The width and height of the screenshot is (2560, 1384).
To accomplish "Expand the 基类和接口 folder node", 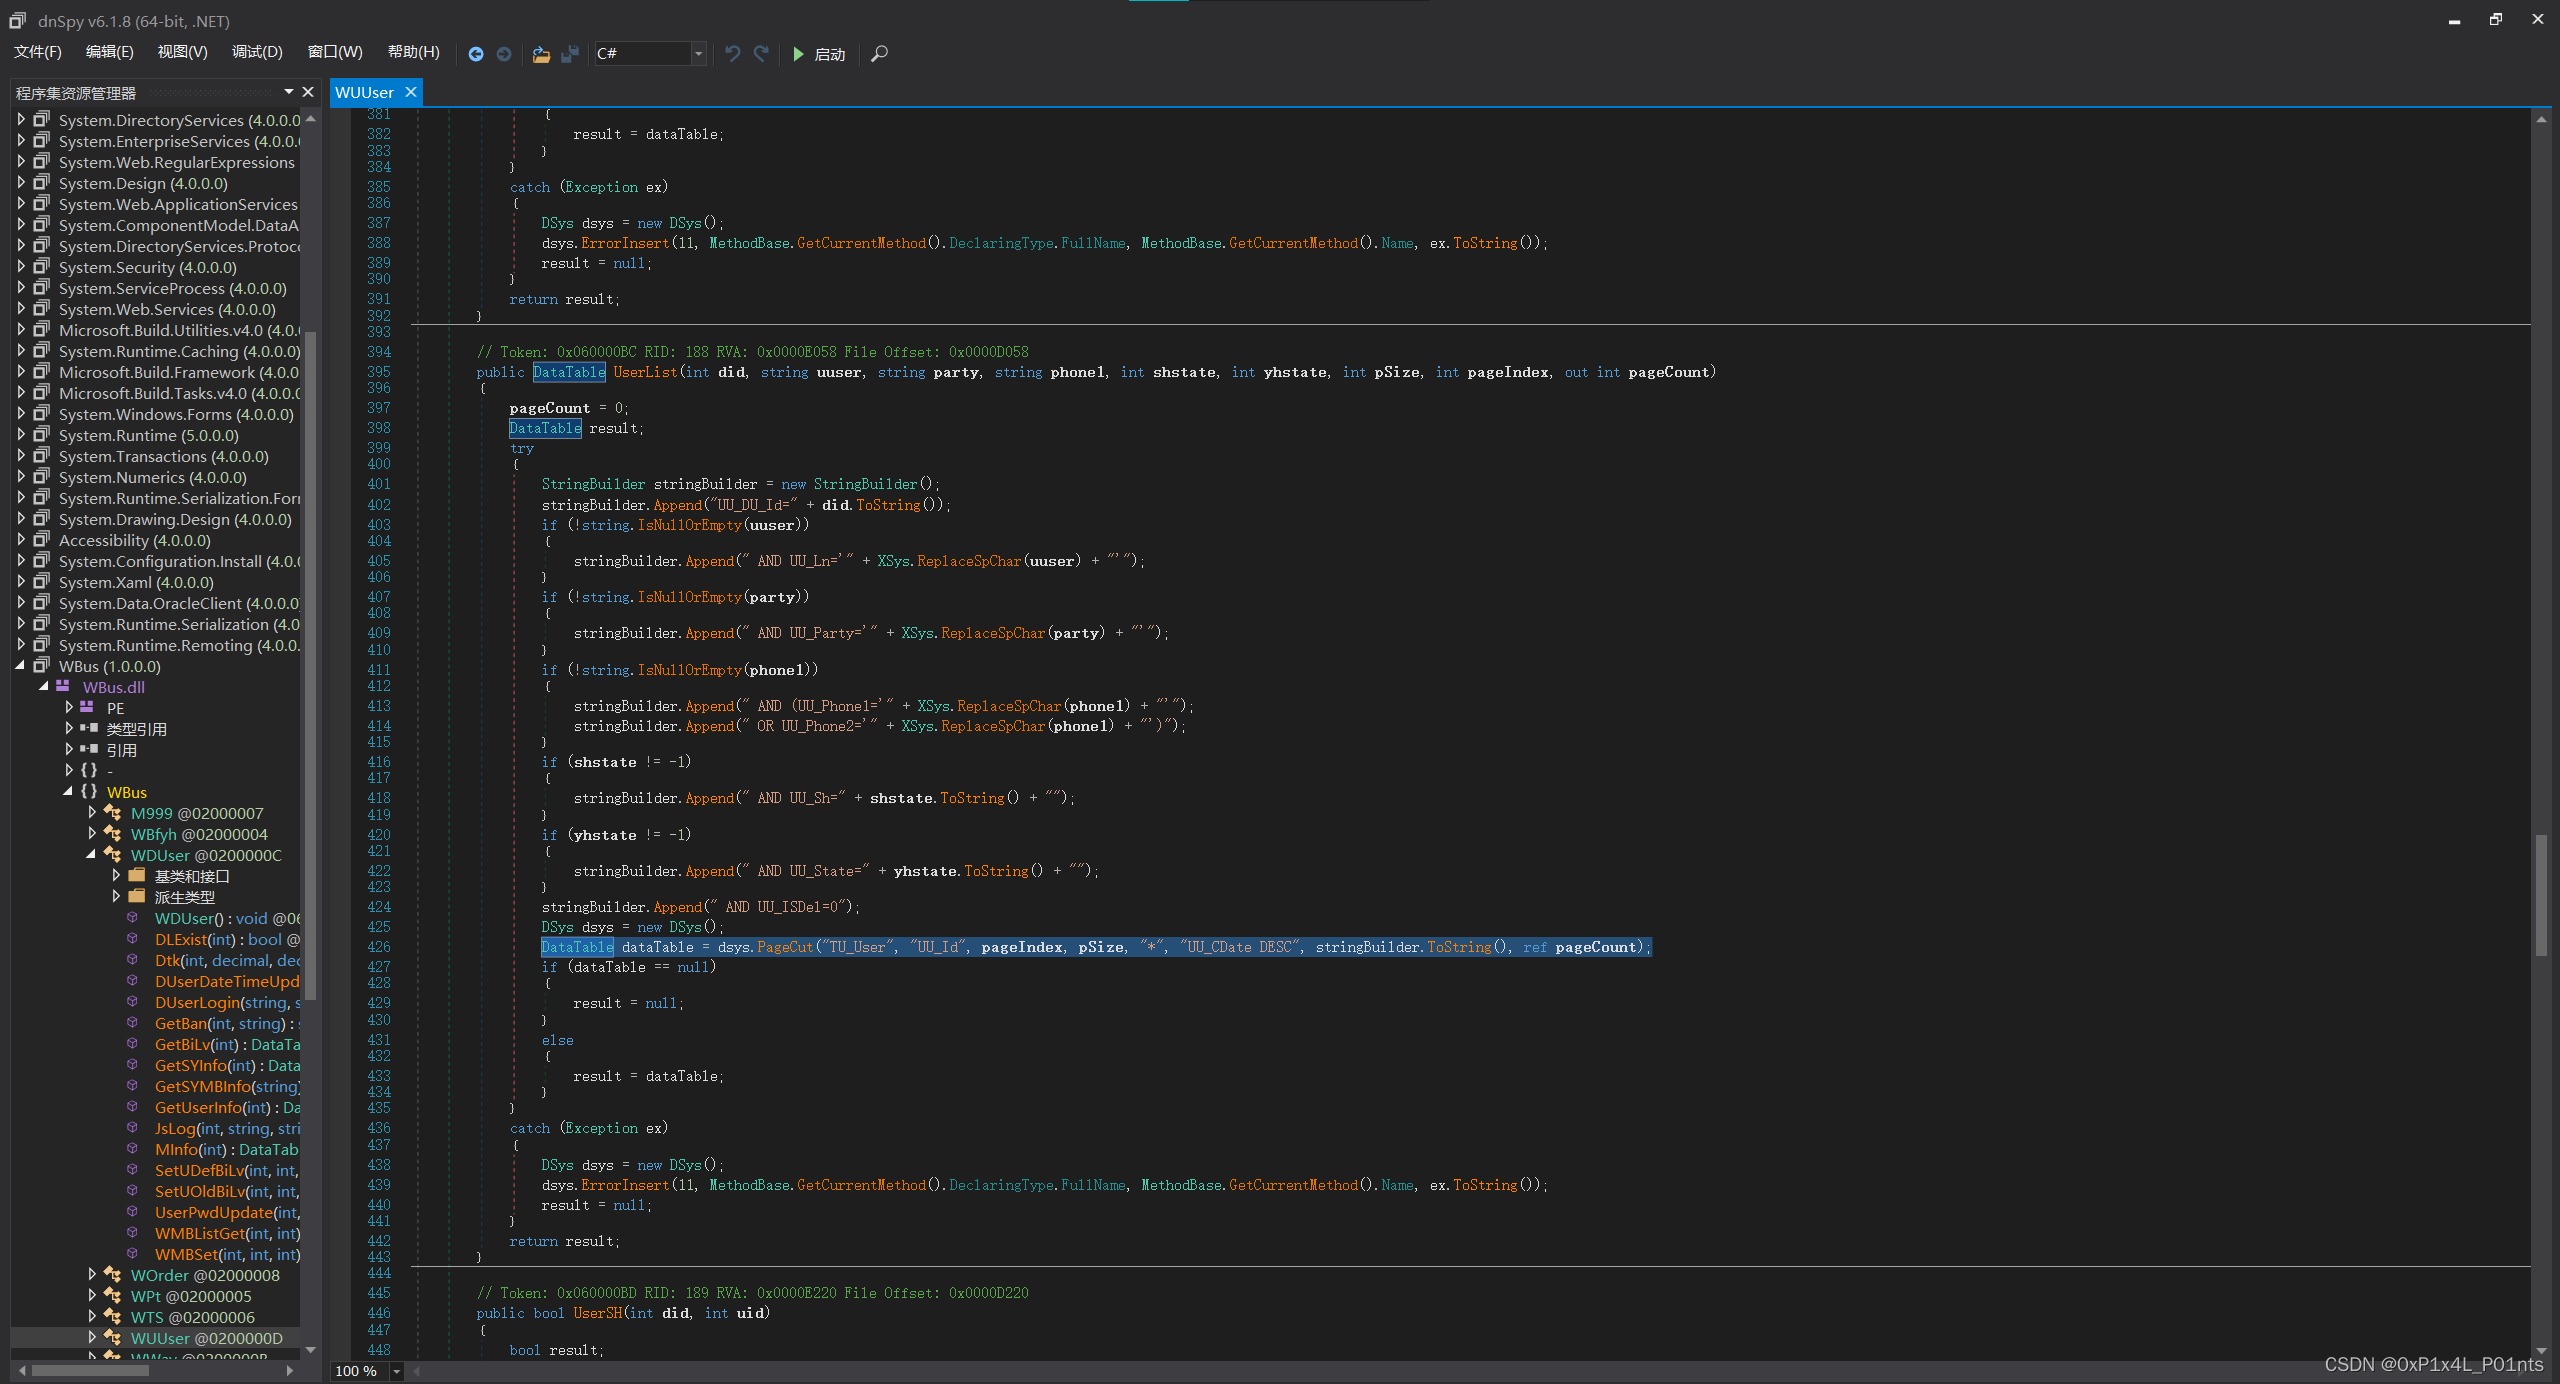I will [x=116, y=875].
